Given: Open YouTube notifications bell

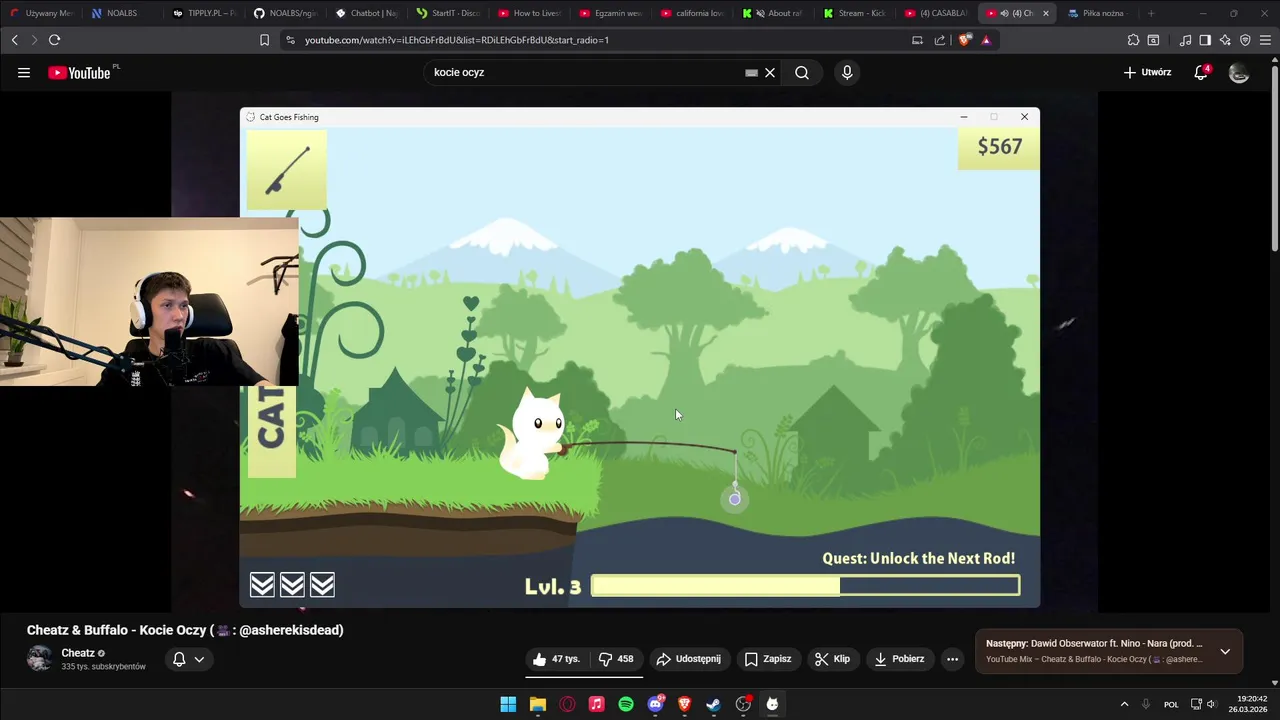Looking at the screenshot, I should pyautogui.click(x=1201, y=72).
